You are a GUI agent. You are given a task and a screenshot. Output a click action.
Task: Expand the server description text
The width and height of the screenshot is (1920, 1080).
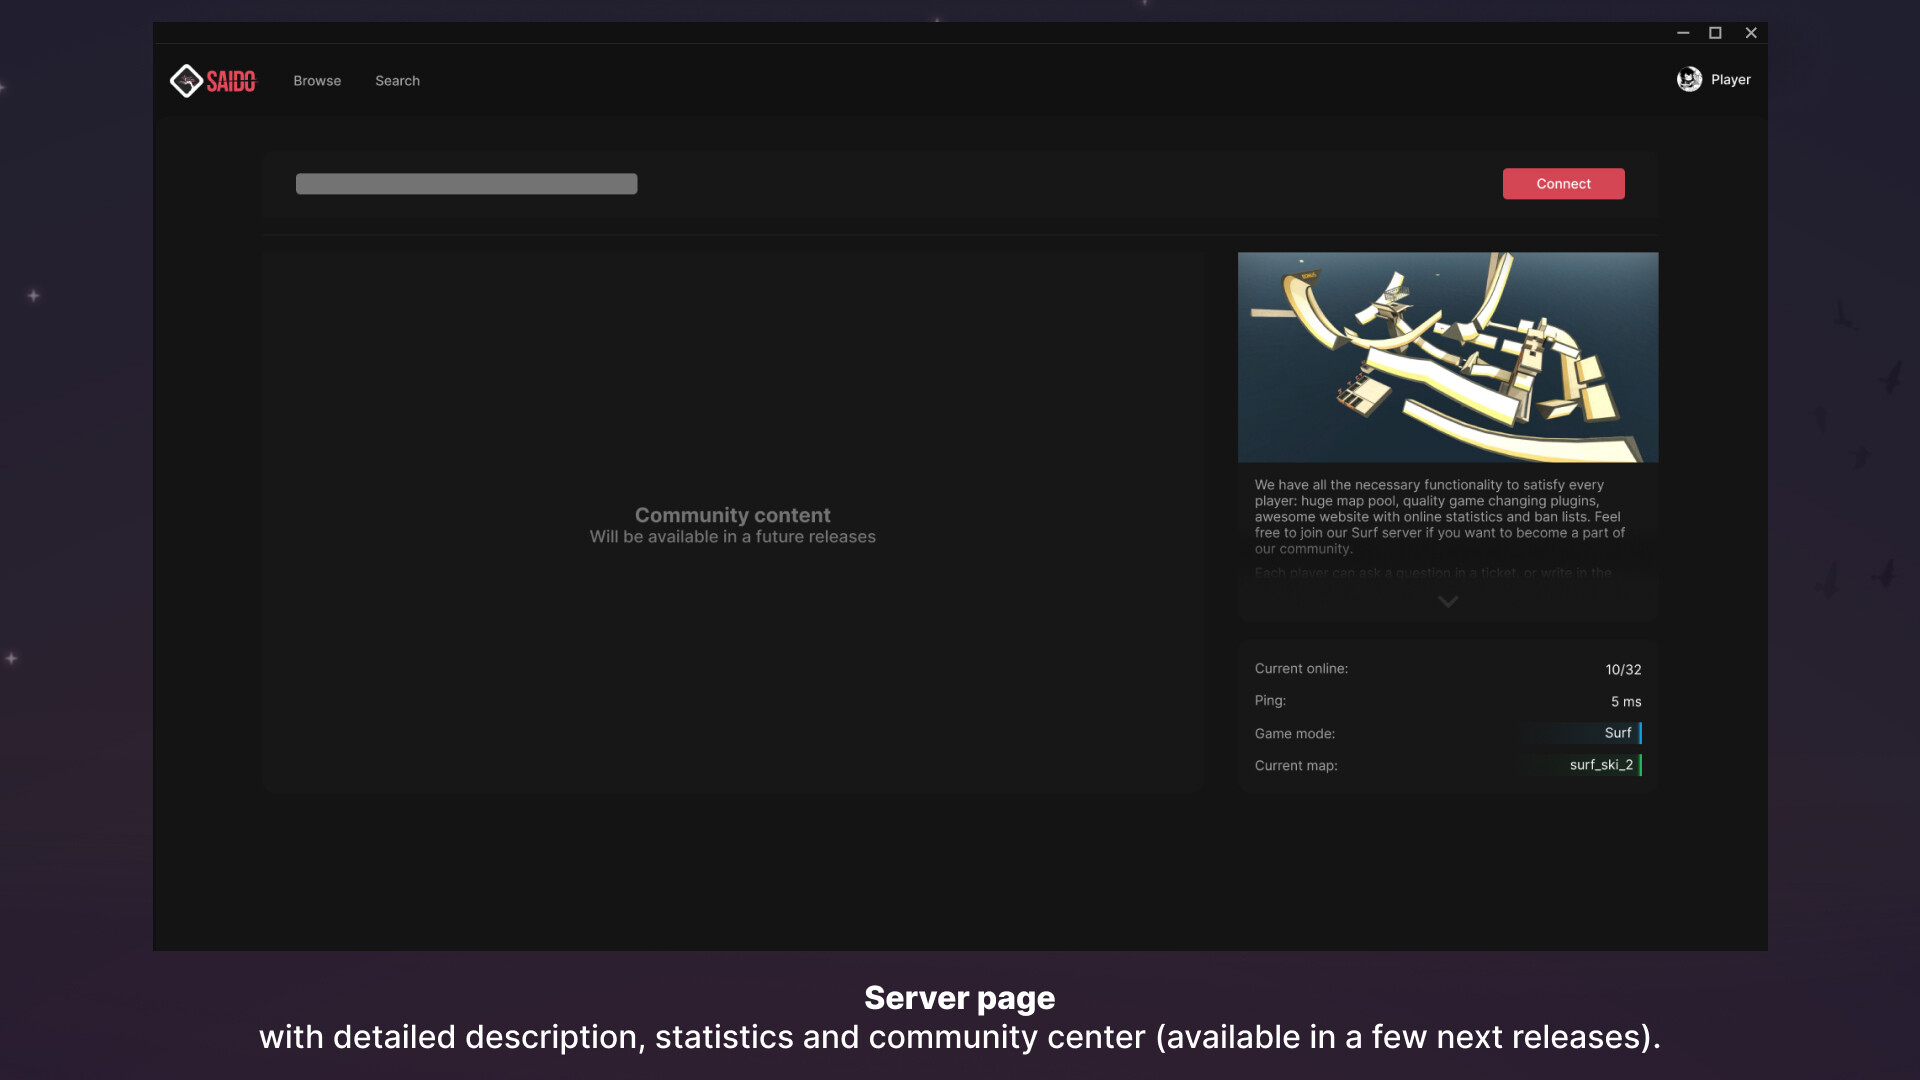pyautogui.click(x=1447, y=601)
